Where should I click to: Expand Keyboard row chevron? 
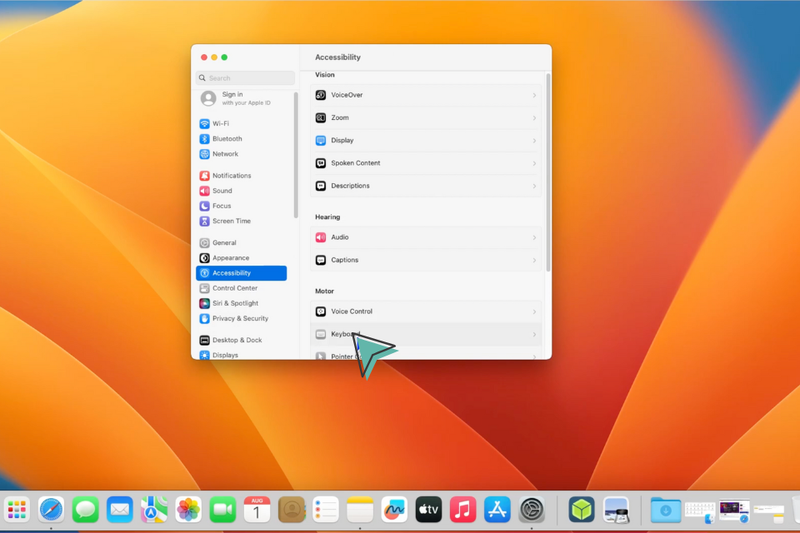[534, 335]
